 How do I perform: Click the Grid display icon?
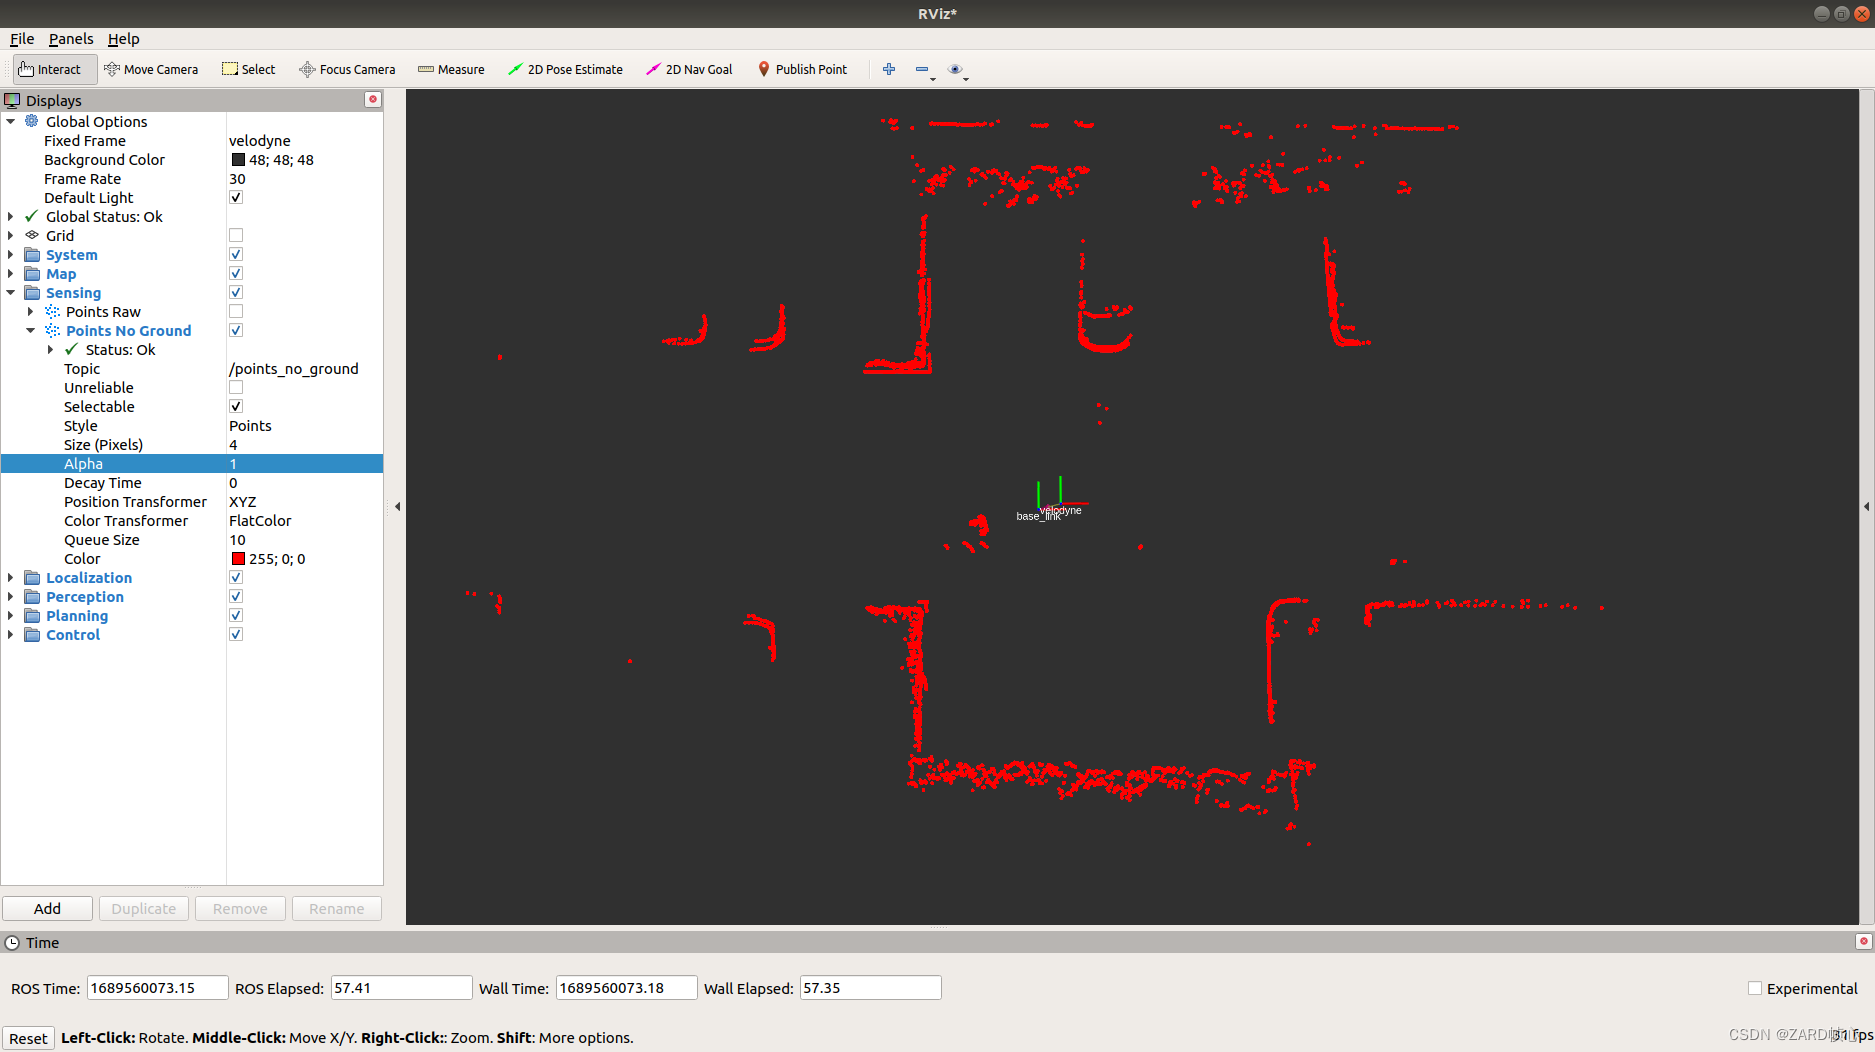click(32, 235)
